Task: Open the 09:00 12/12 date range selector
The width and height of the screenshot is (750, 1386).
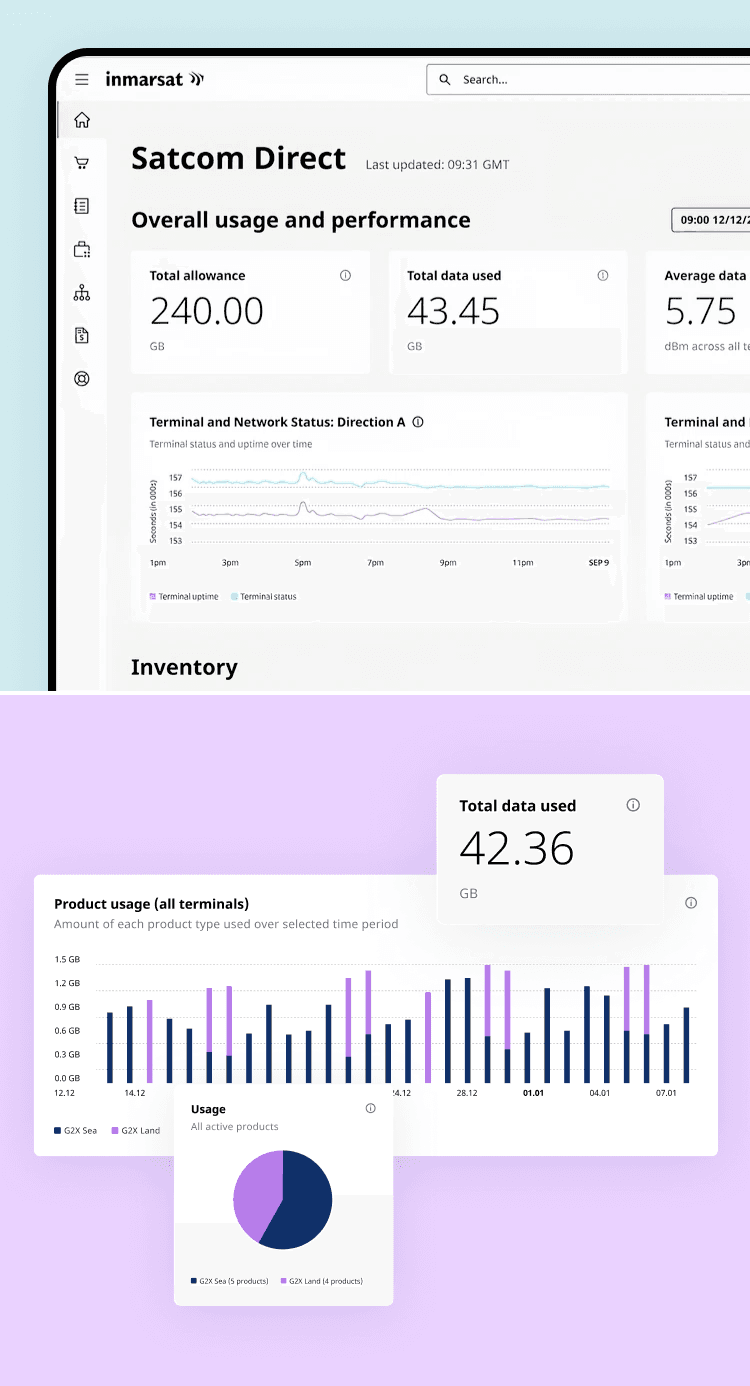Action: (710, 220)
